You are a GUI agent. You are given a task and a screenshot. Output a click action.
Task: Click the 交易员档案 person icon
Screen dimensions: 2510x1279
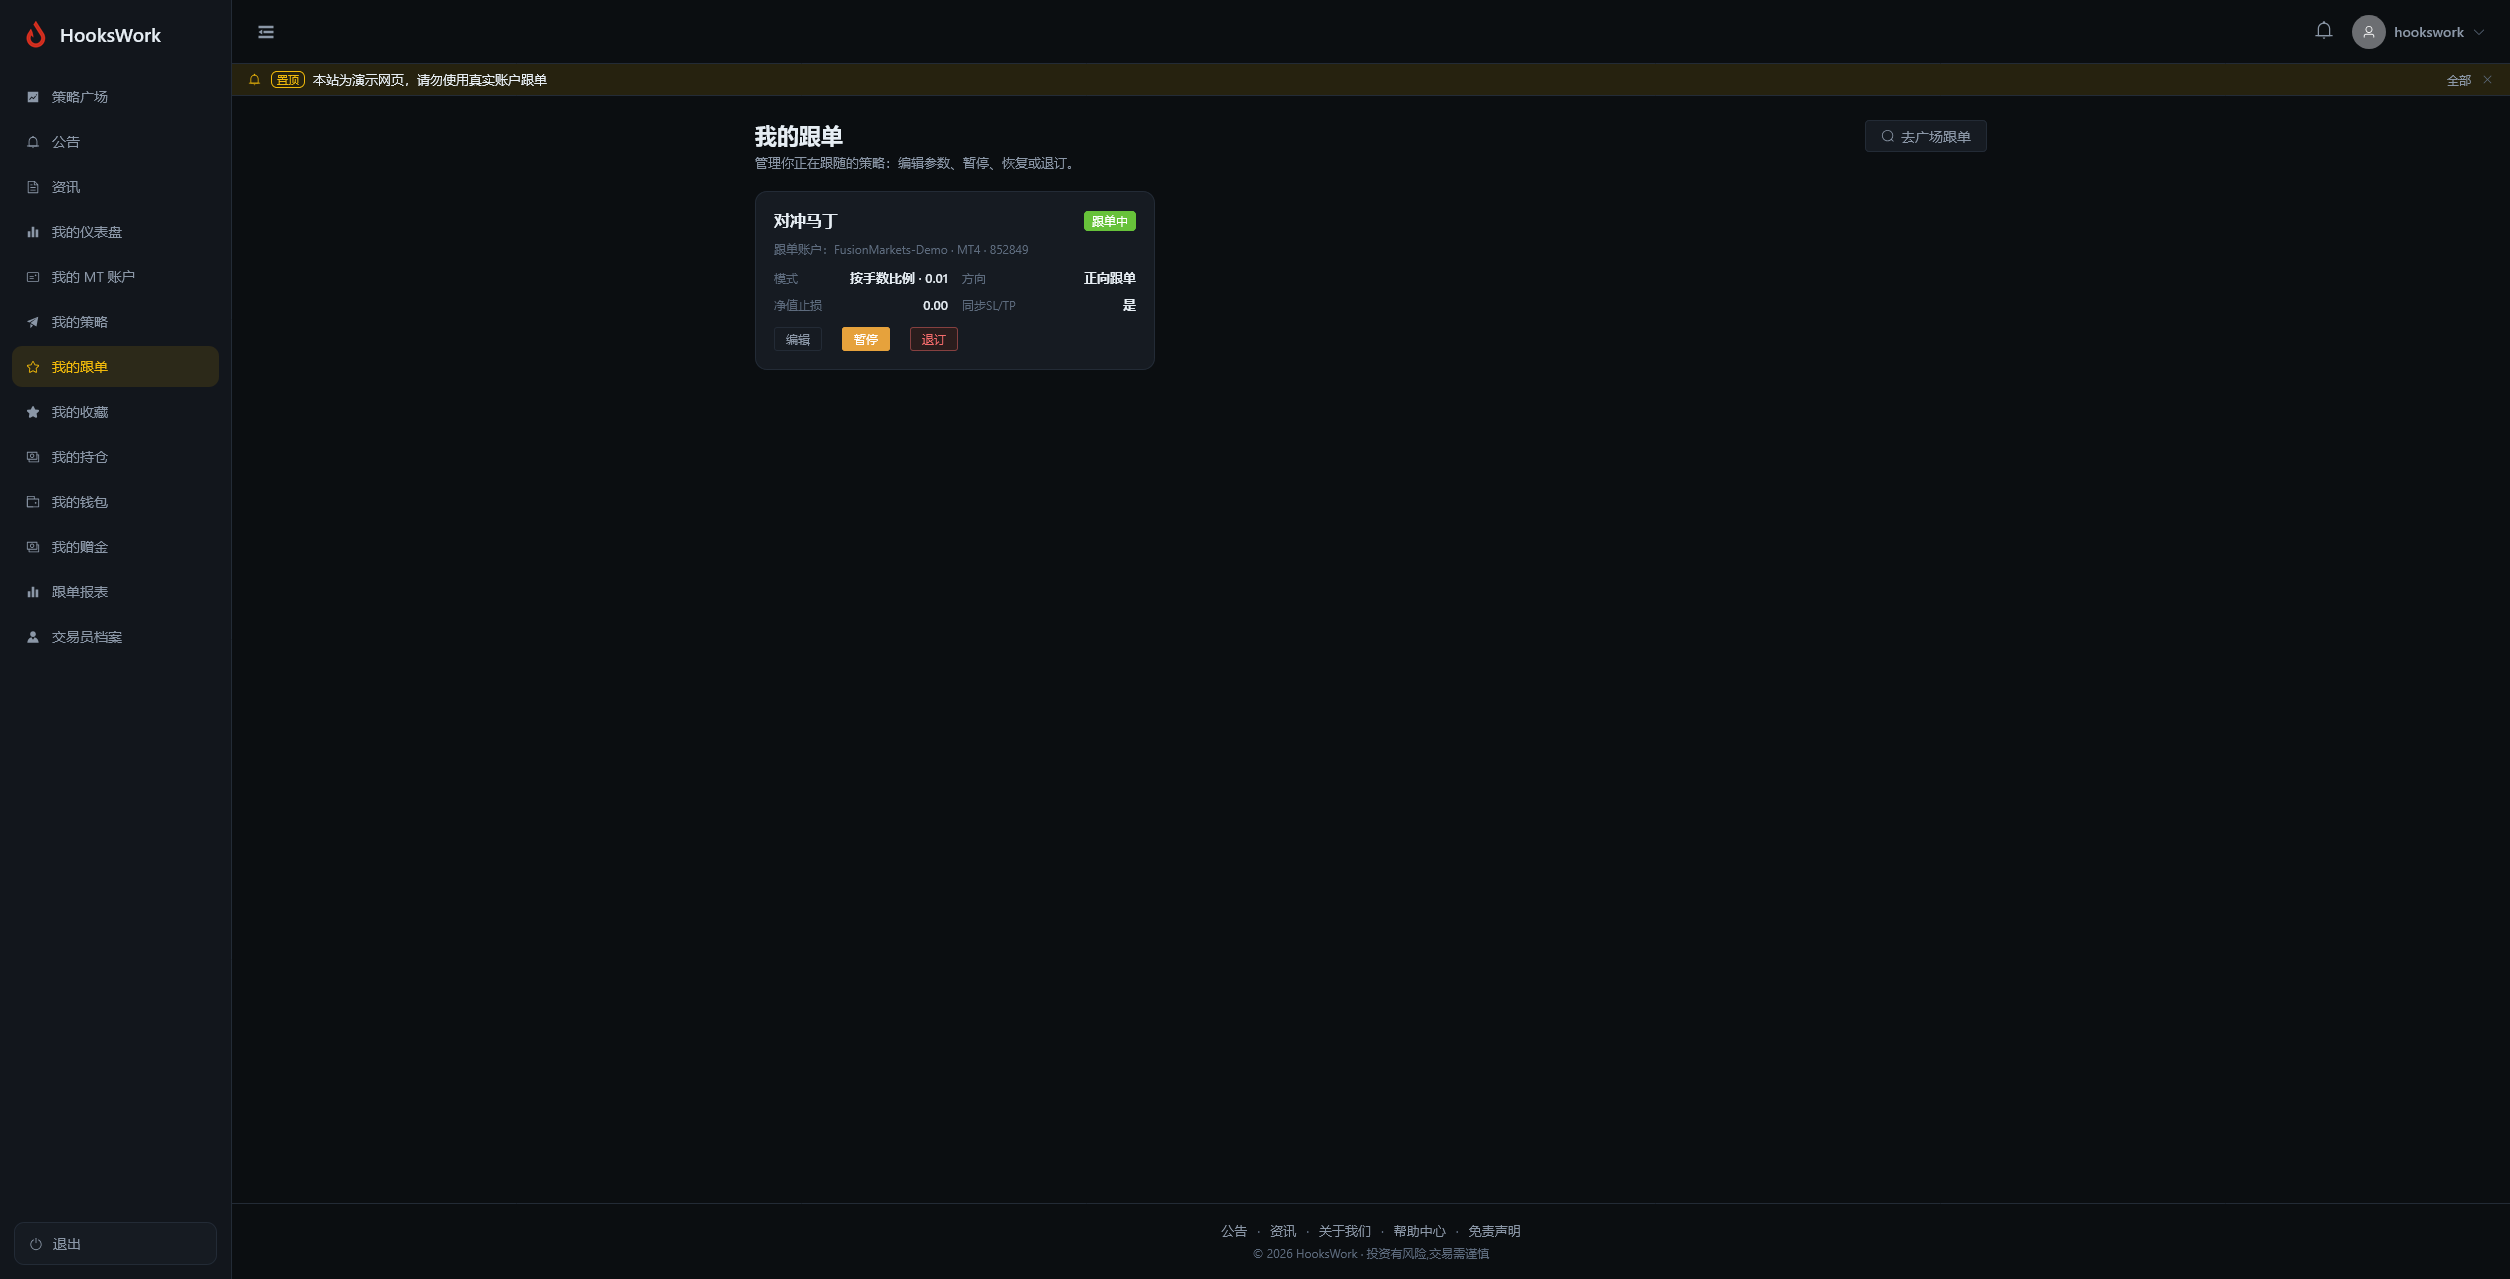coord(33,637)
